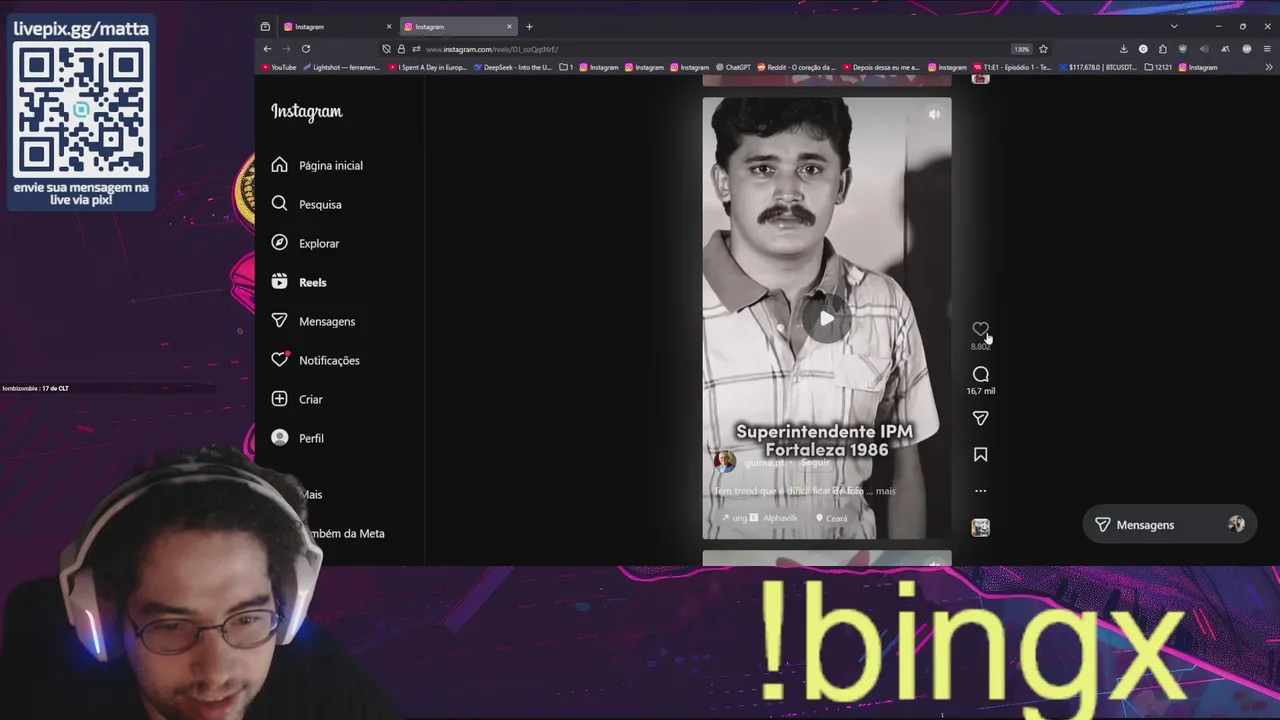The width and height of the screenshot is (1280, 720).
Task: Click the 8.802 likes count
Action: 980,347
